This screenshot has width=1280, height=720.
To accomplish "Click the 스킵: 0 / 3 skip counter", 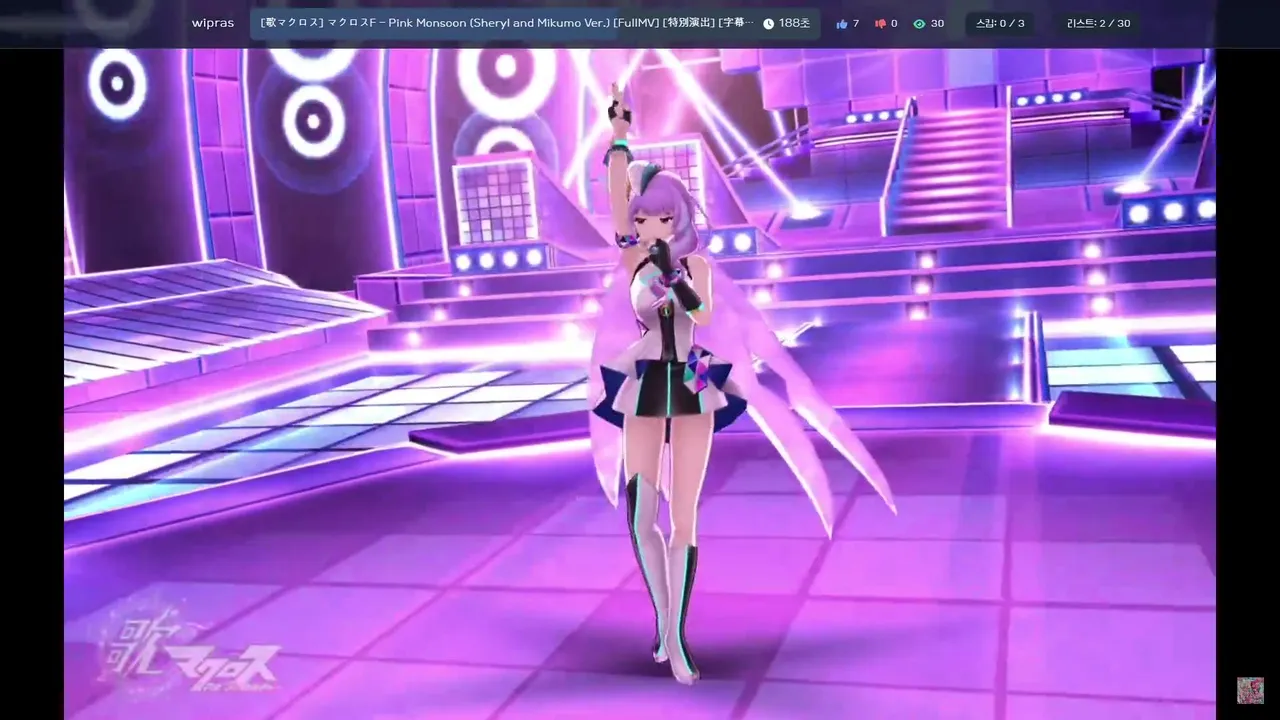I will pyautogui.click(x=1000, y=23).
